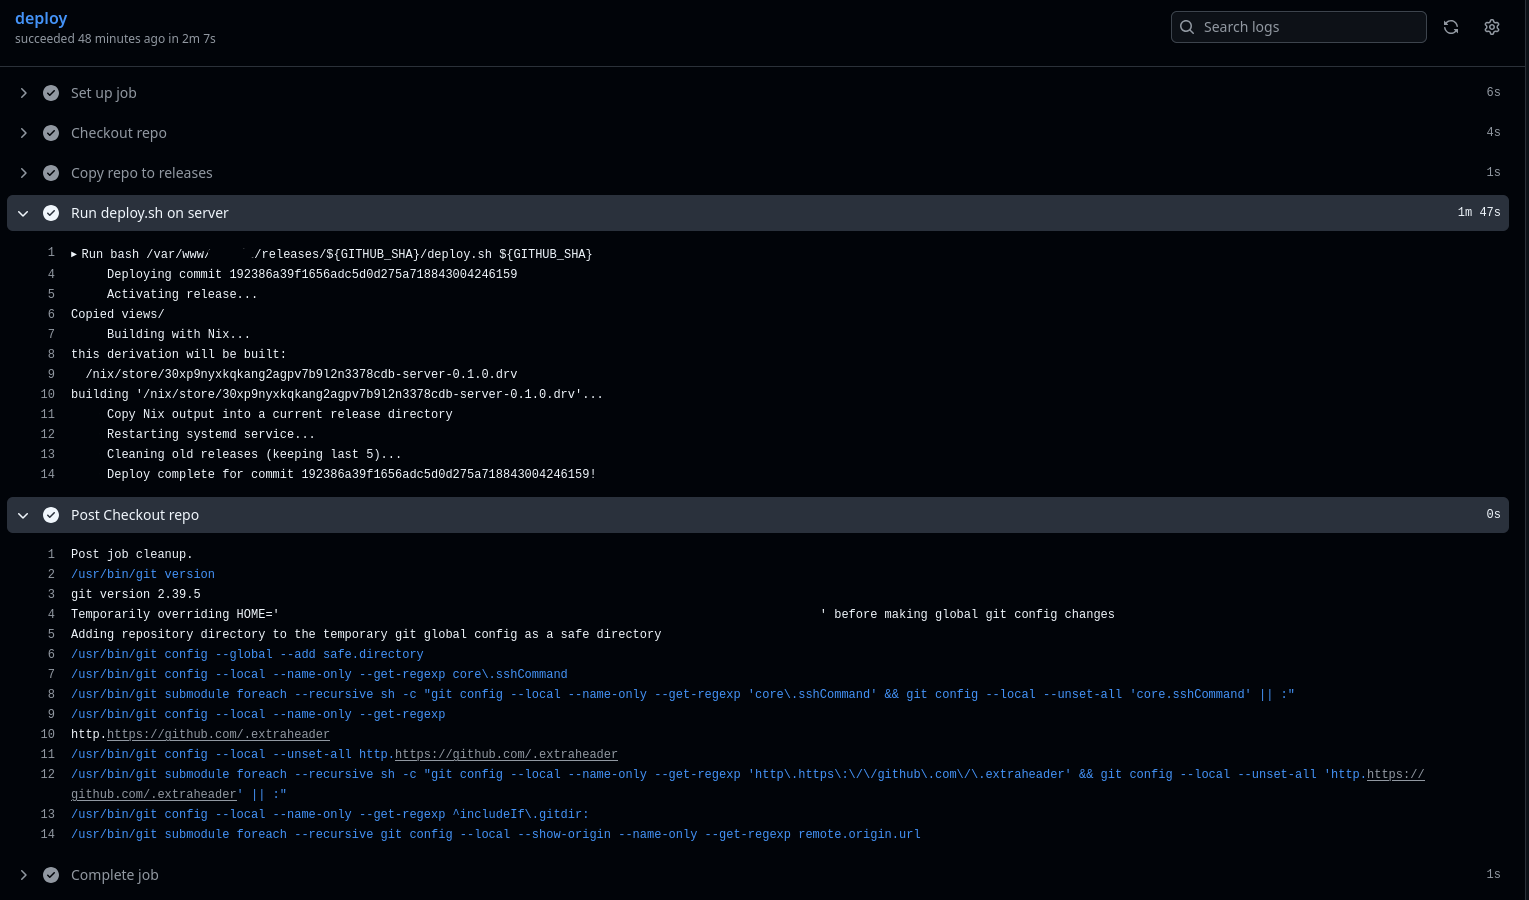Screen dimensions: 1529x900
Task: Expand the Copy repo to releases step
Action: [23, 172]
